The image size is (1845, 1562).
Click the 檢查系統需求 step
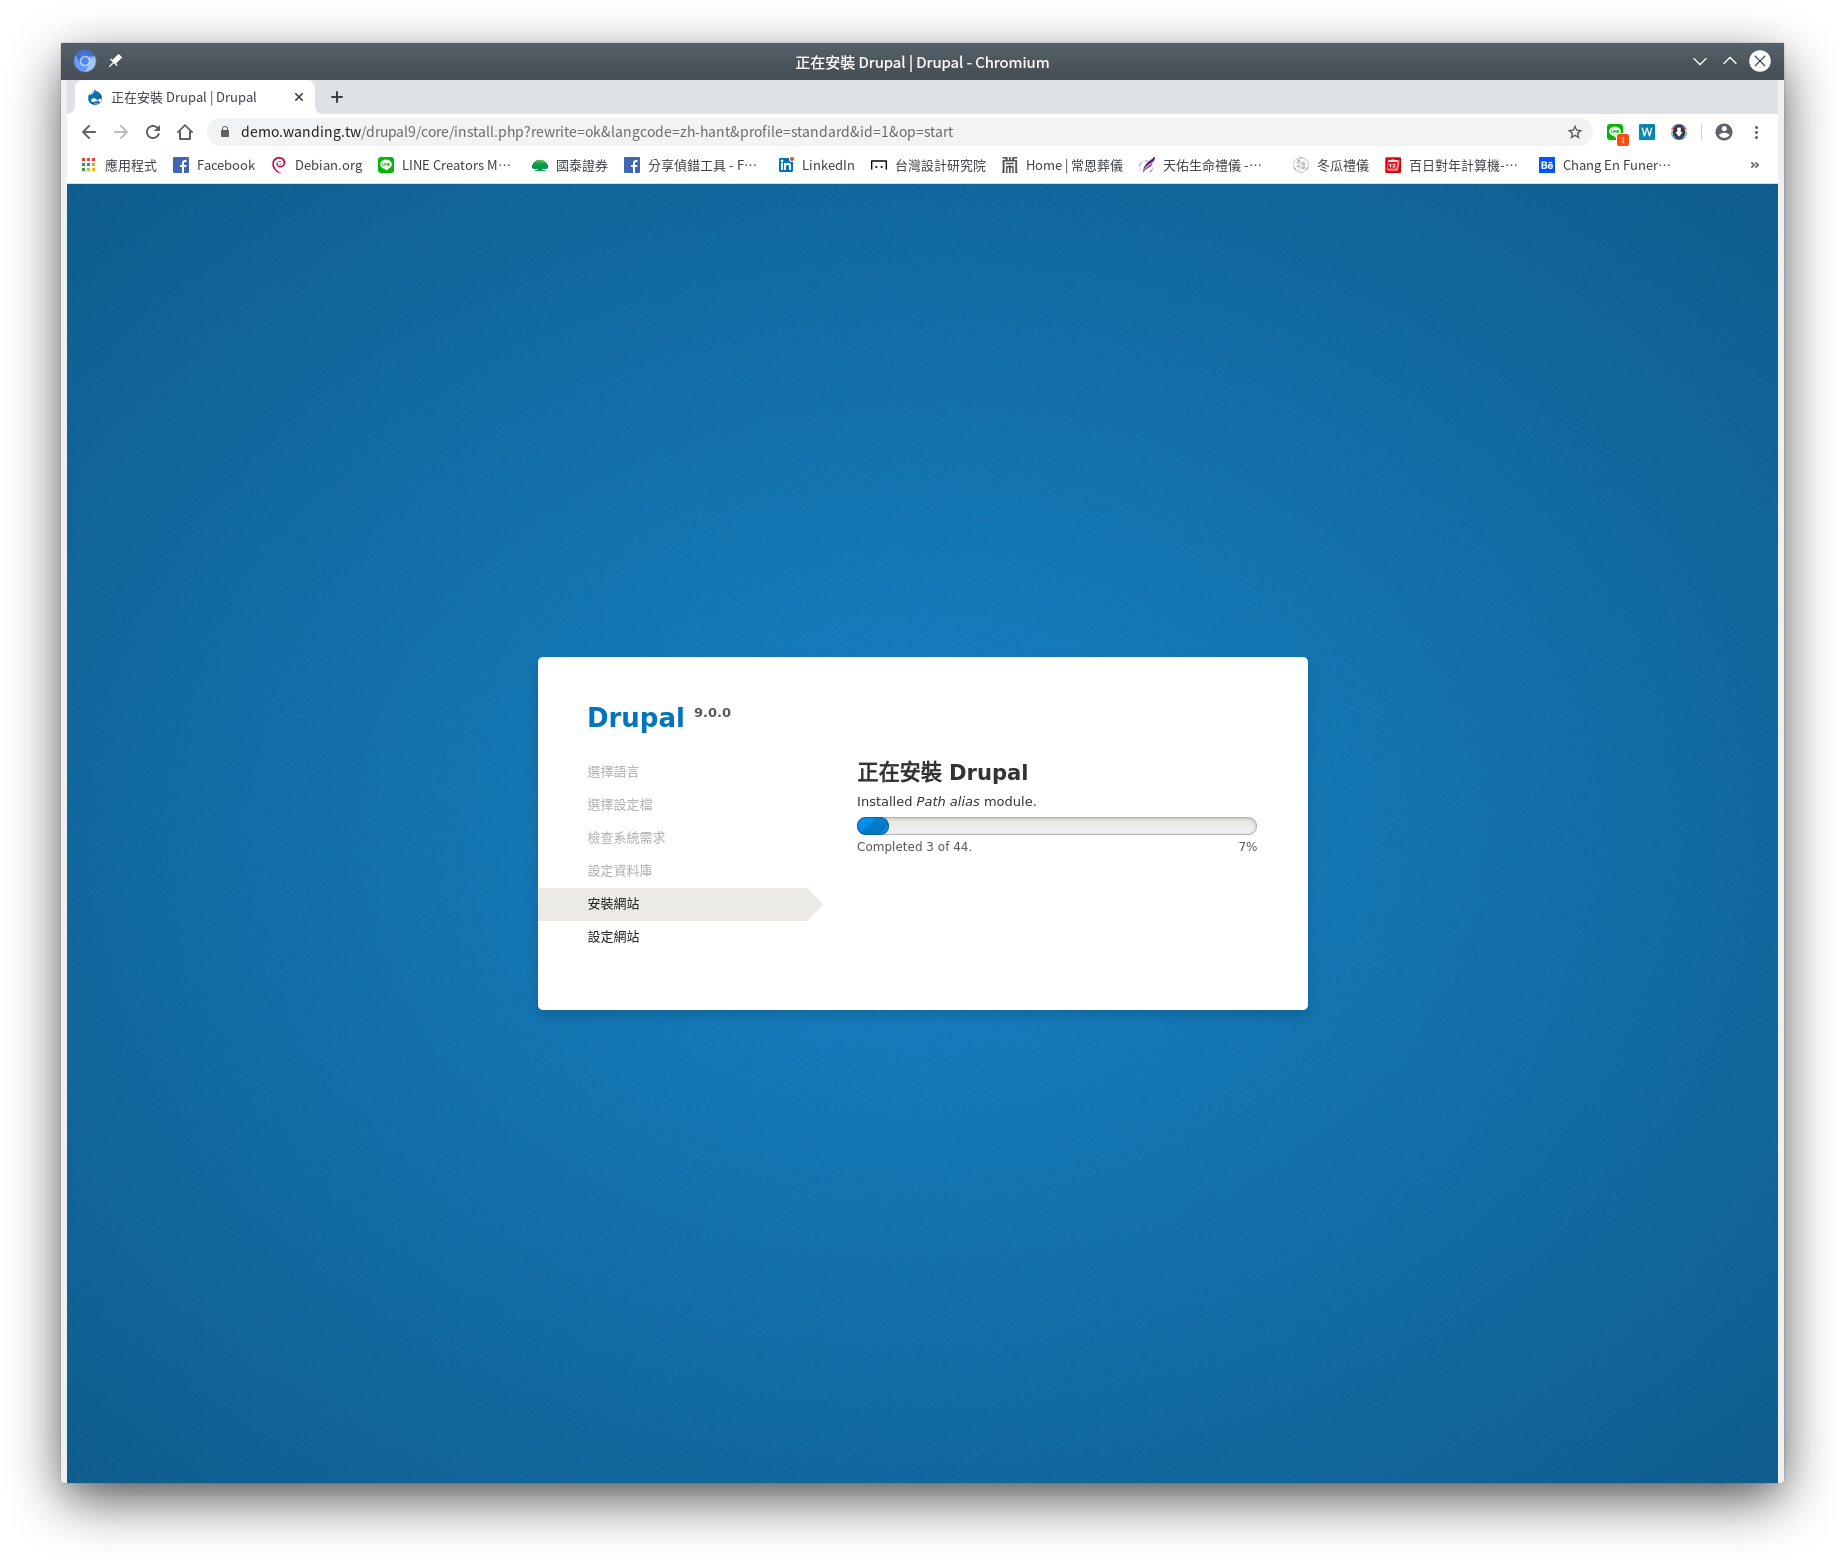(x=626, y=838)
